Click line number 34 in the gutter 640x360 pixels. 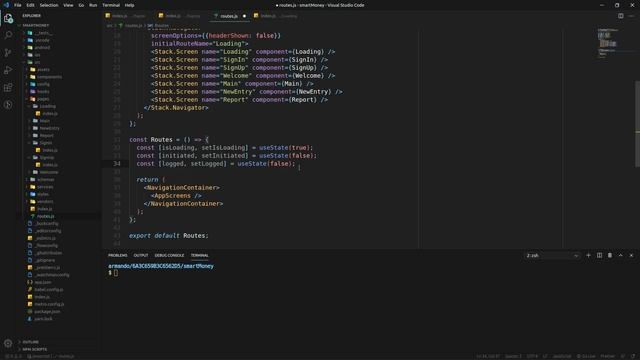point(117,164)
